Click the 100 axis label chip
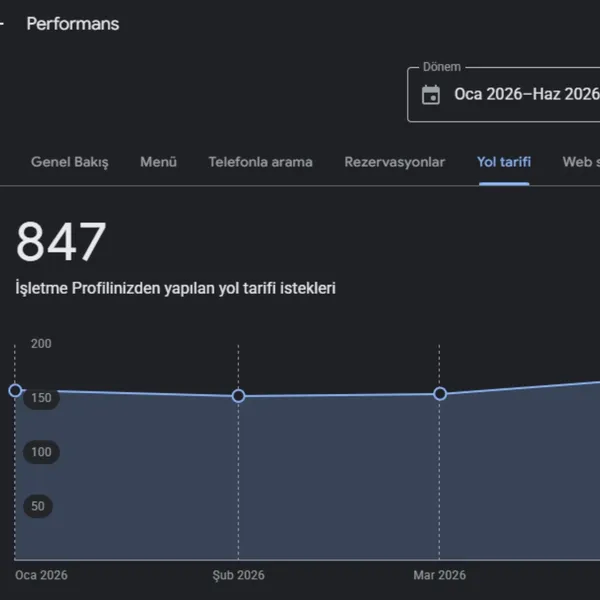600x600 pixels. coord(41,452)
